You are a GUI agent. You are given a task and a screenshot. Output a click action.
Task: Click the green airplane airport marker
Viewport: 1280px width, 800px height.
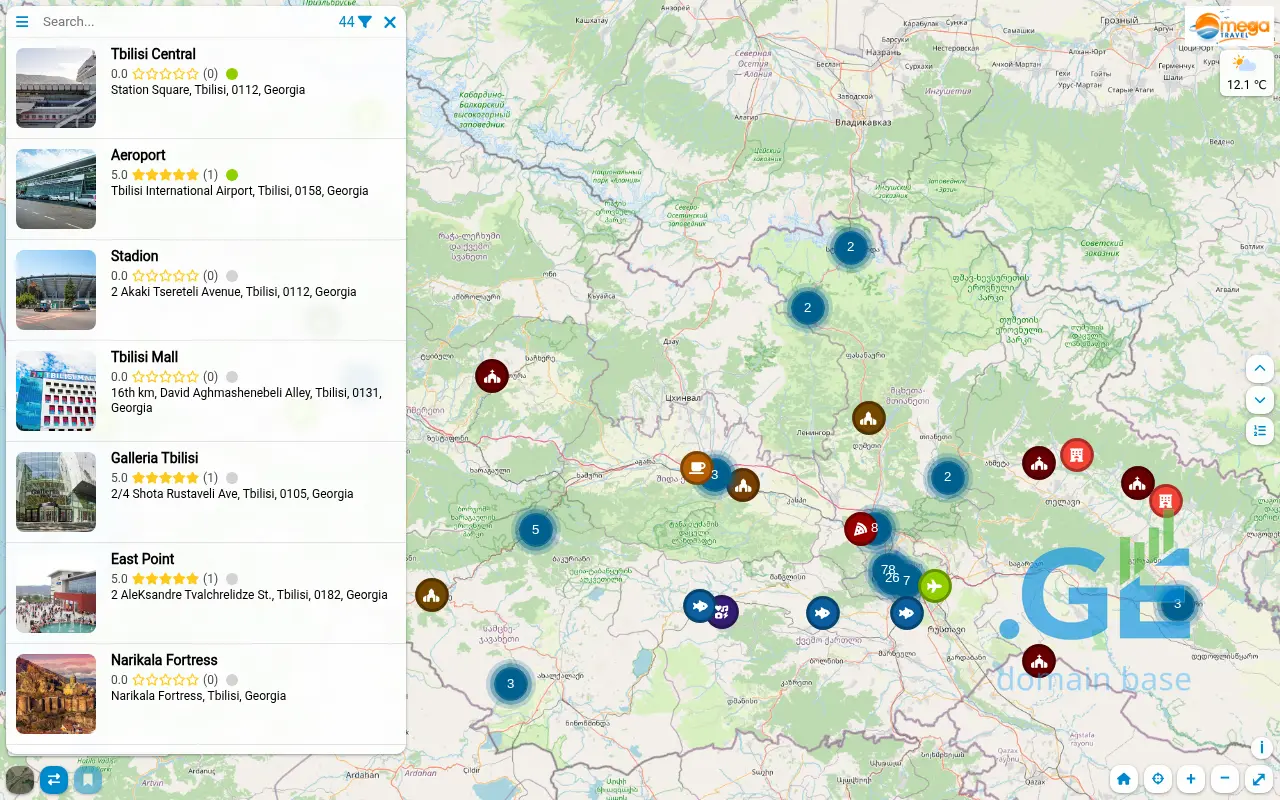935,585
